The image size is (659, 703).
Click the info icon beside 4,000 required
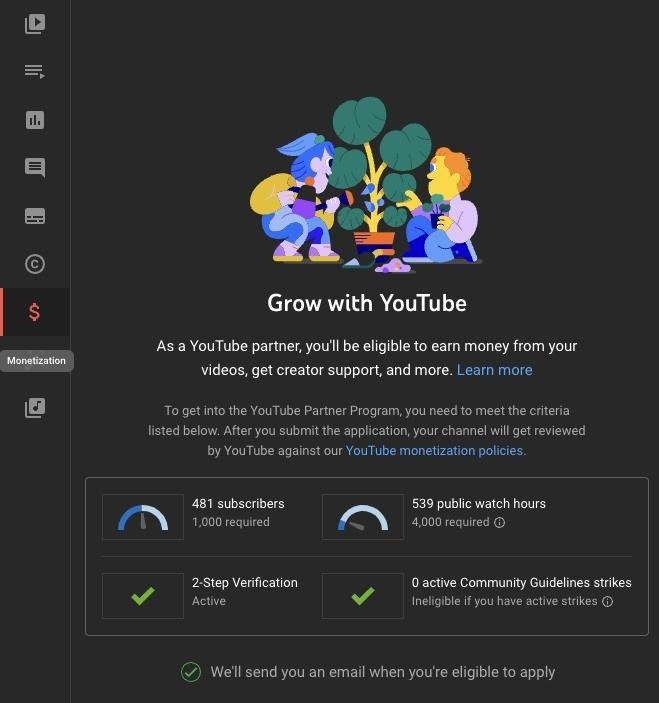pos(499,522)
